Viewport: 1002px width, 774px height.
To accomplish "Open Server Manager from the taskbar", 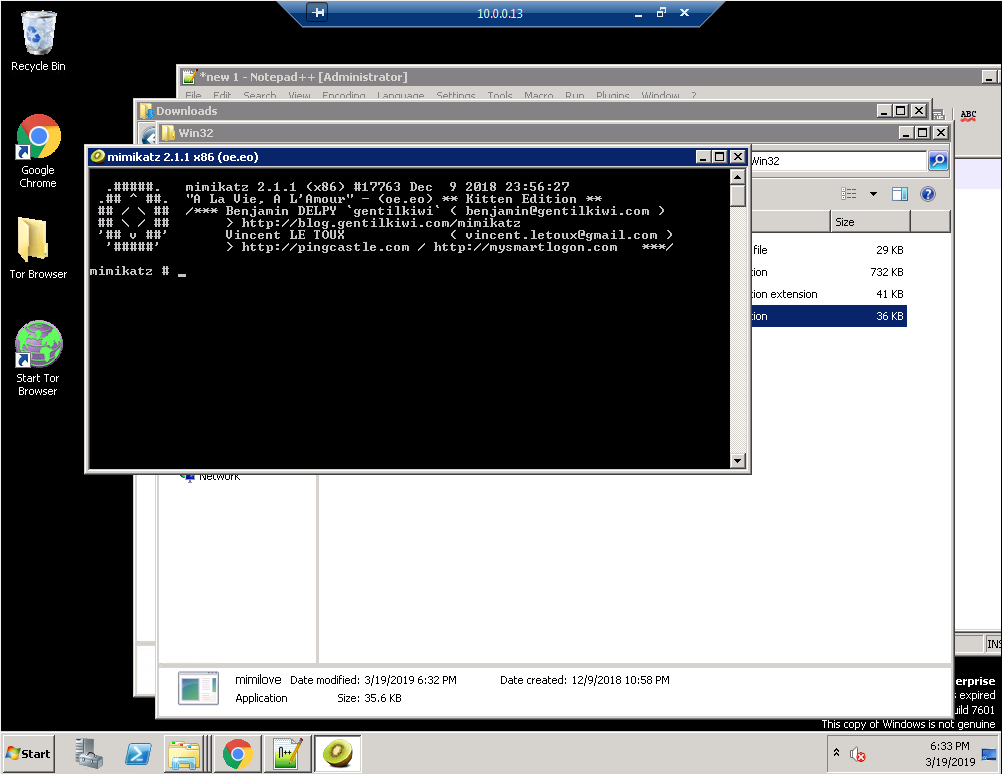I will (89, 754).
